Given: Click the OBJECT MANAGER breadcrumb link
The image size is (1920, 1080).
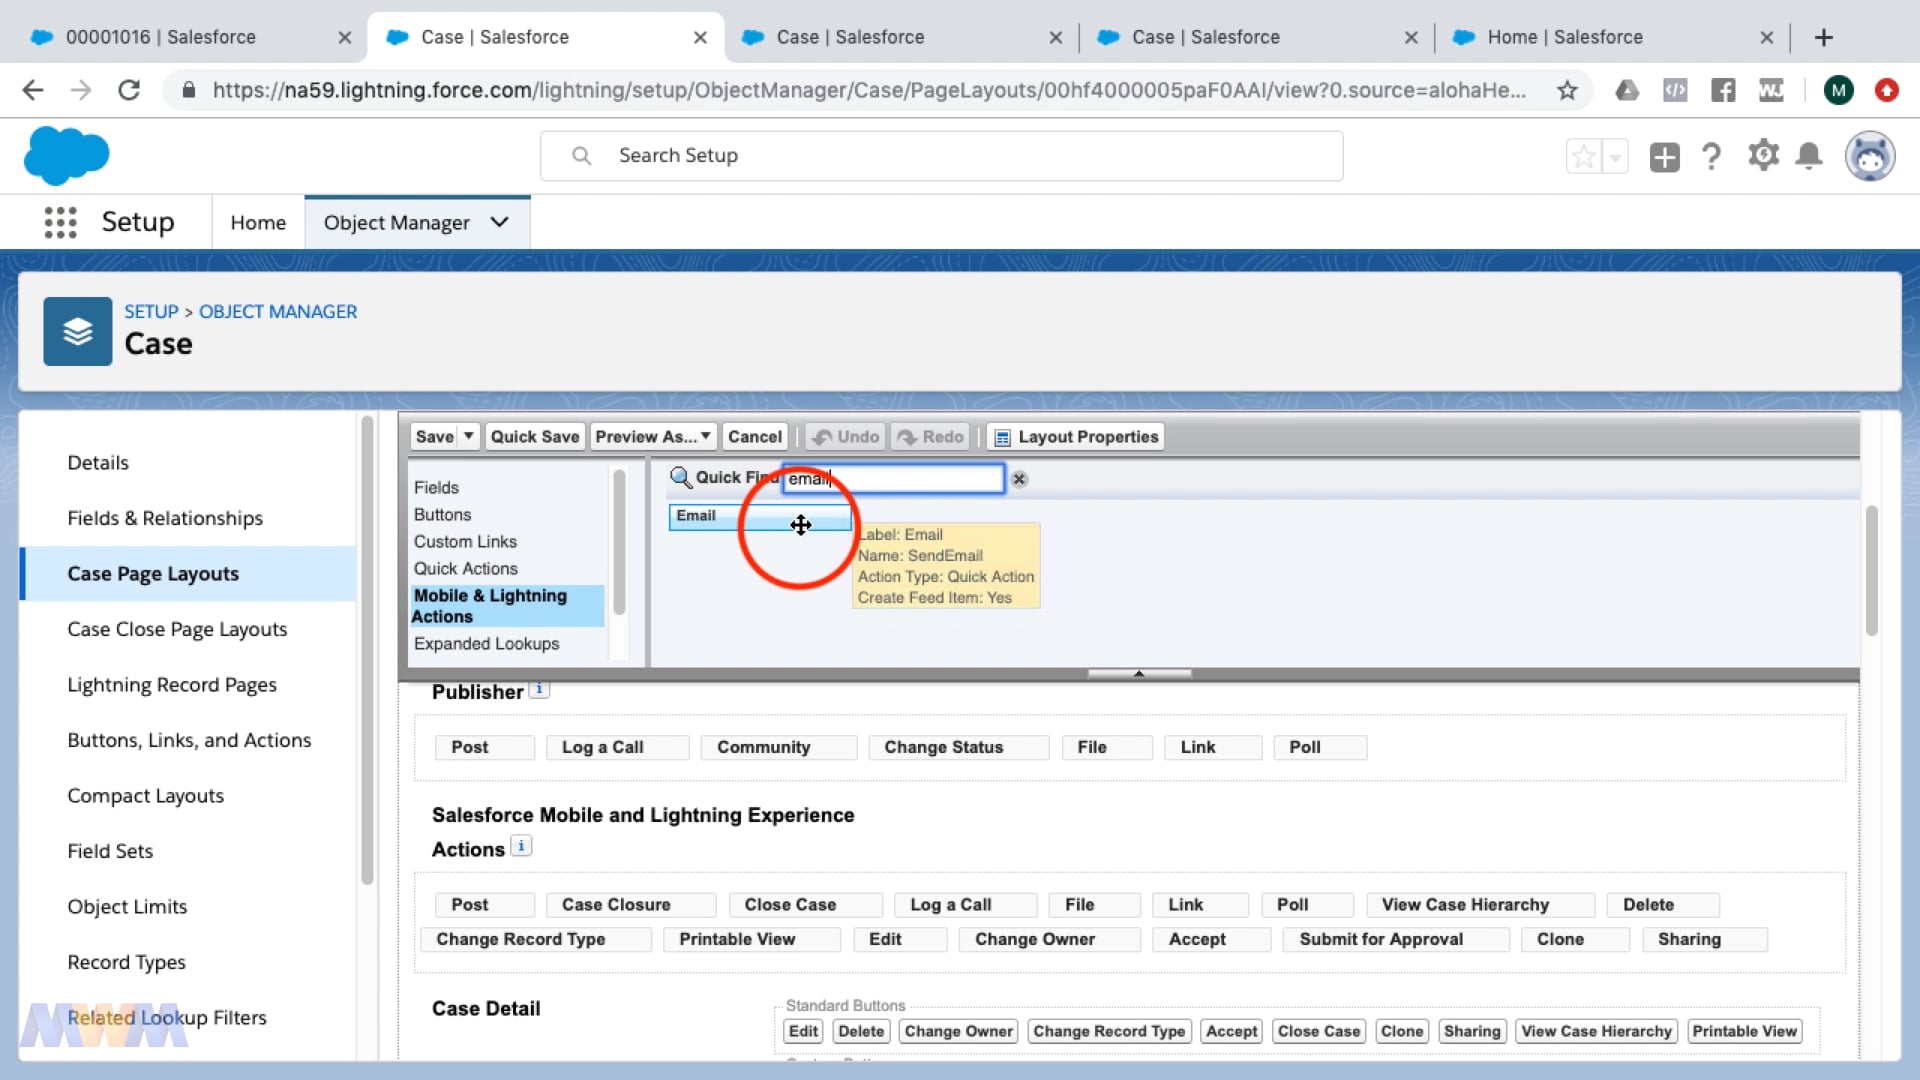Looking at the screenshot, I should (x=278, y=312).
